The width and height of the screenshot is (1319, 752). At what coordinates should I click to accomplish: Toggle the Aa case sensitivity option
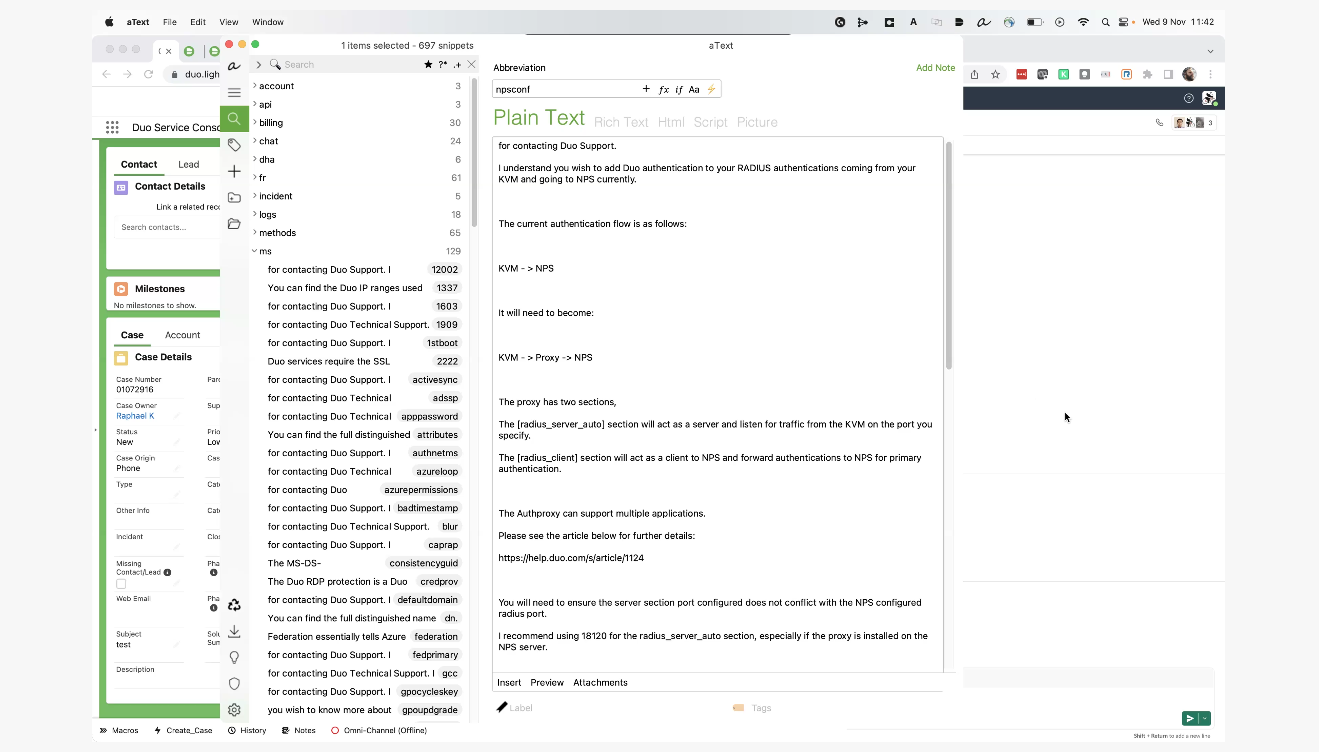[694, 89]
